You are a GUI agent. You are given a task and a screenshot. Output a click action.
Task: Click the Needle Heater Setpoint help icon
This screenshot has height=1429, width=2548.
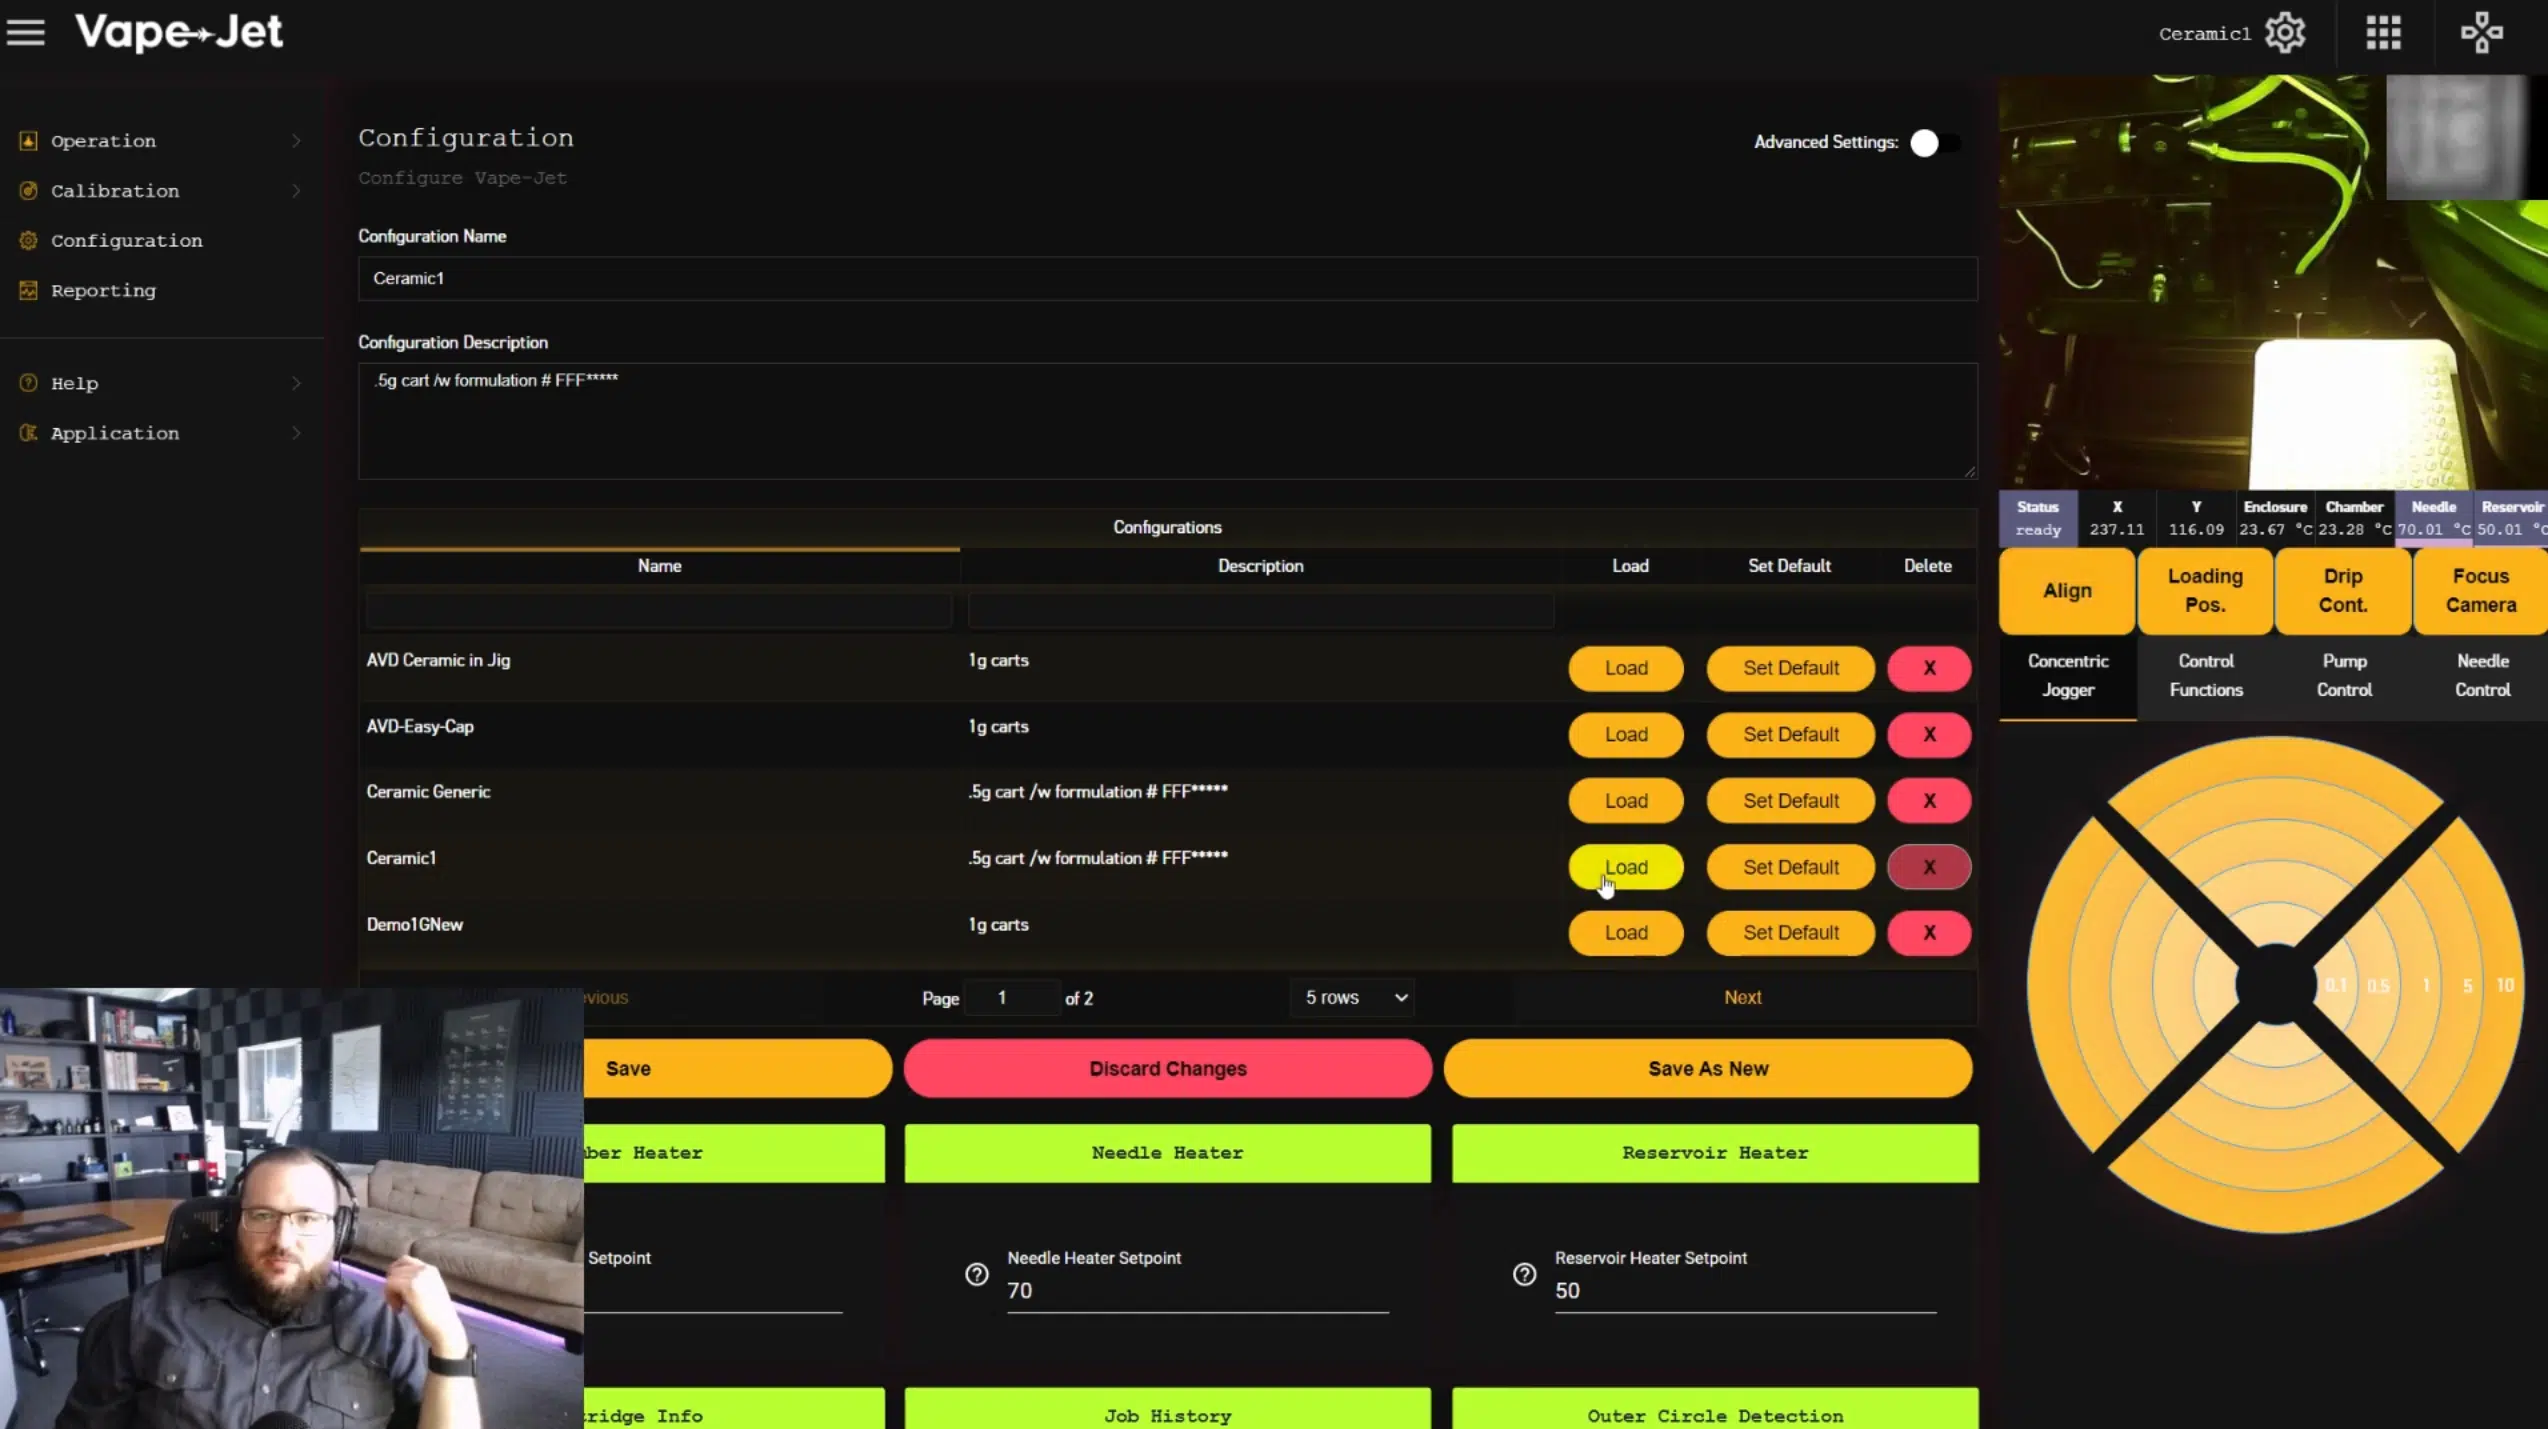tap(976, 1274)
